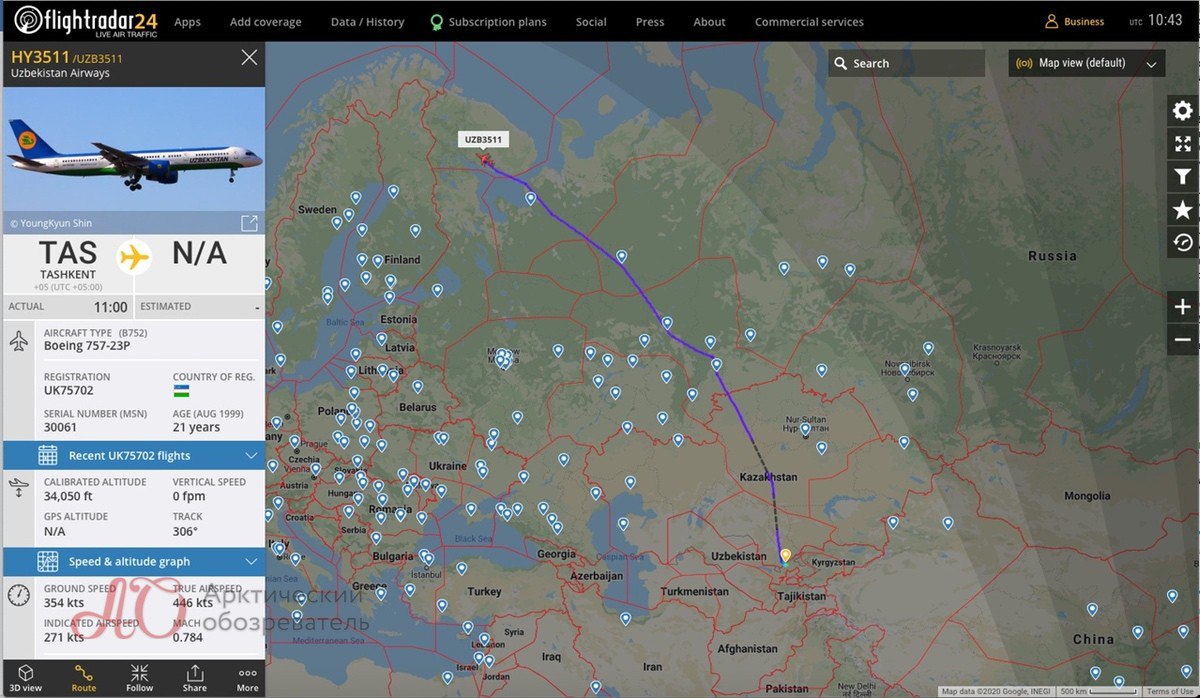
Task: Click the speed and altitude graph icon
Action: (x=47, y=561)
